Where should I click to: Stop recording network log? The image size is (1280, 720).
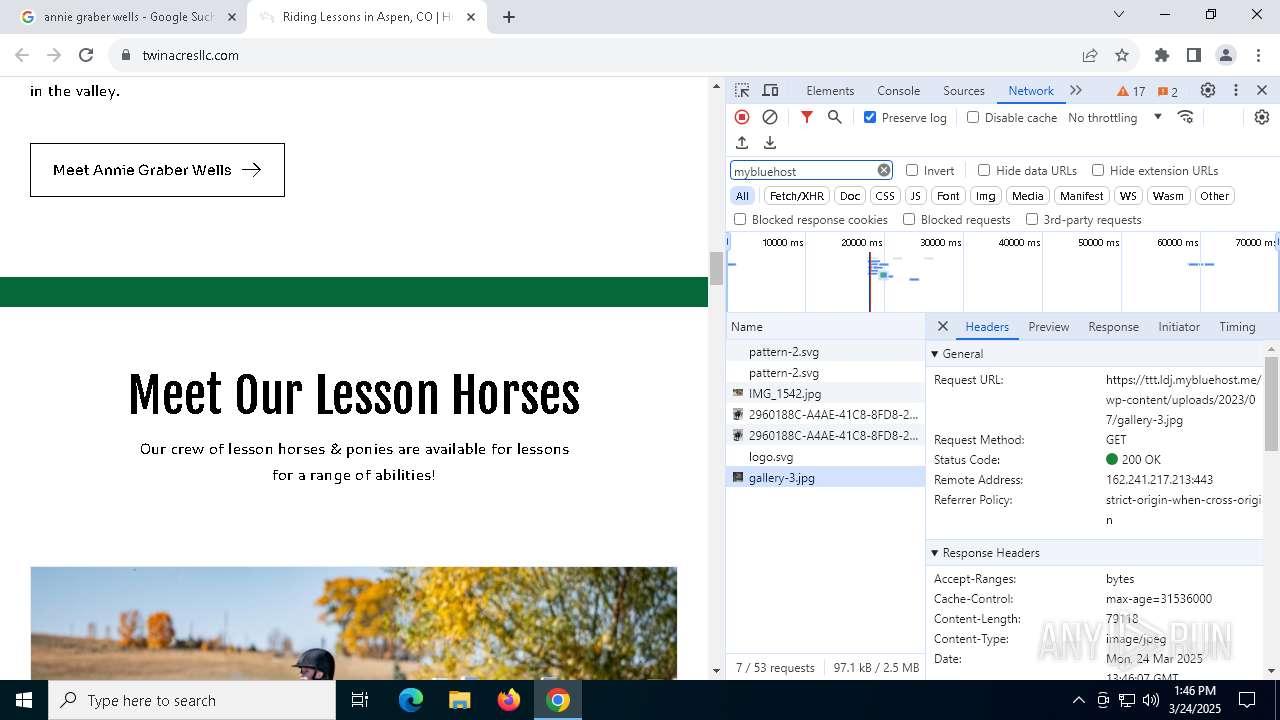742,117
